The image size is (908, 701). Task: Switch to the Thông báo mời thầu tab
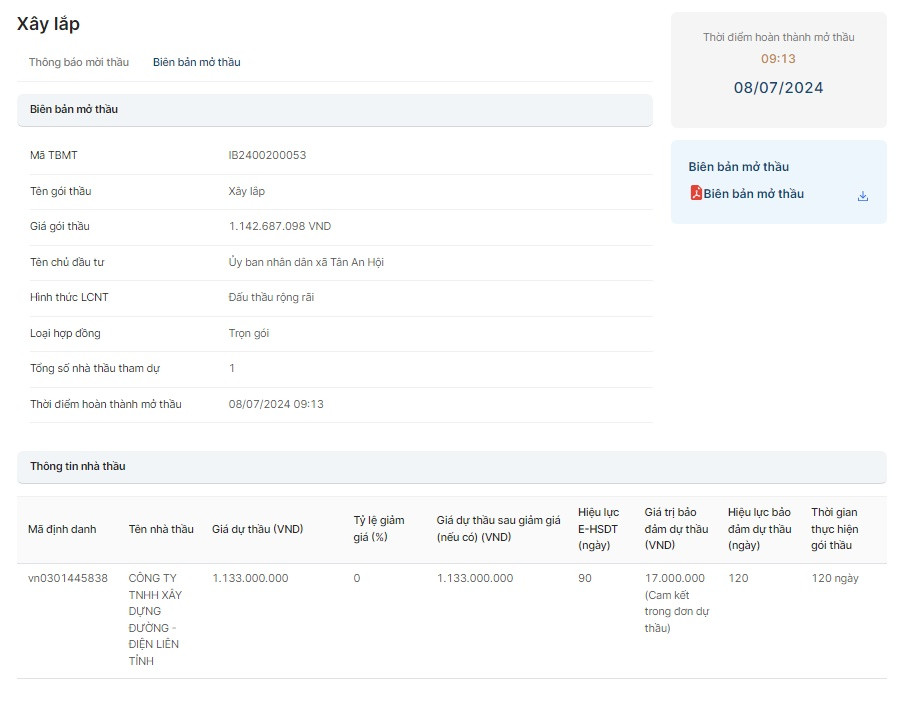pyautogui.click(x=79, y=62)
